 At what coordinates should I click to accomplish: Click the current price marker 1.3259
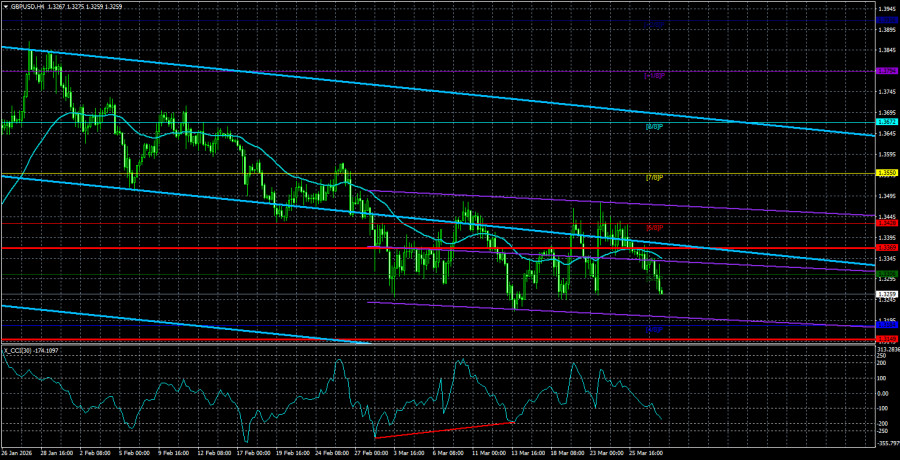coord(885,294)
